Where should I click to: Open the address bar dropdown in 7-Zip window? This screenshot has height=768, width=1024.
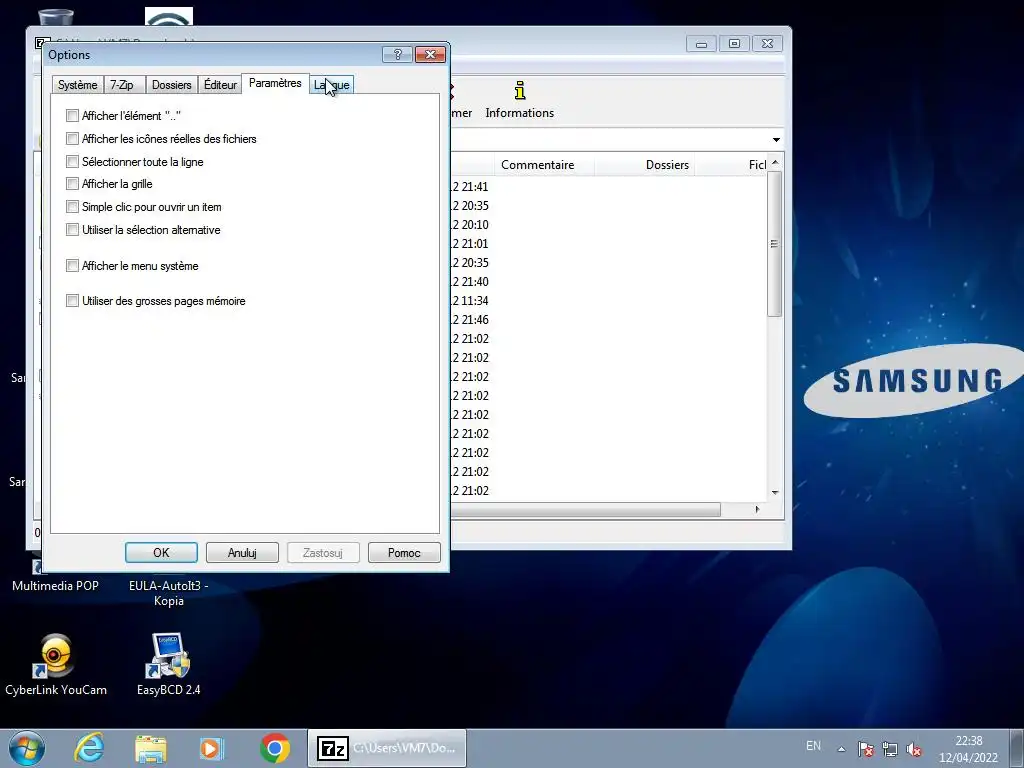776,140
